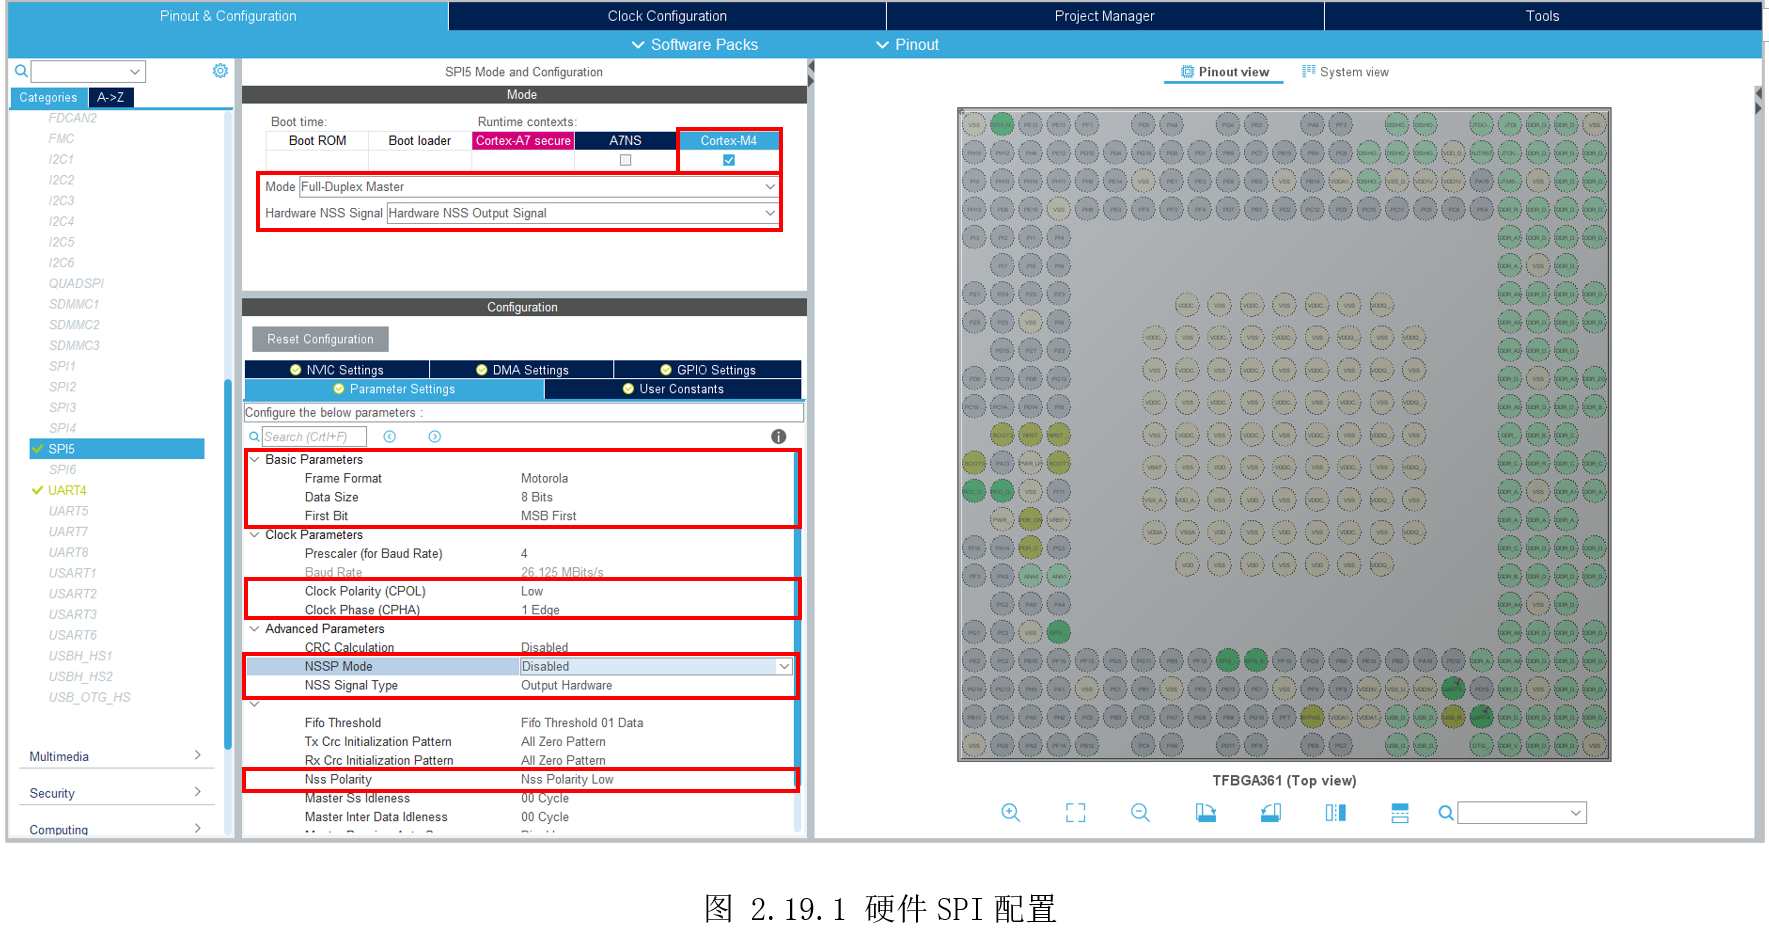Flip the pinout view horizontally
Image resolution: width=1769 pixels, height=933 pixels.
pos(1335,813)
